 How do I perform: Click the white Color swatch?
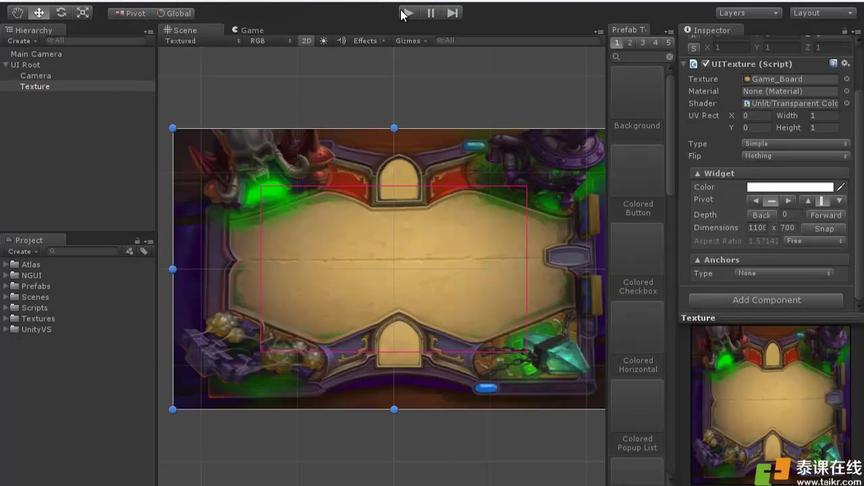click(x=790, y=187)
